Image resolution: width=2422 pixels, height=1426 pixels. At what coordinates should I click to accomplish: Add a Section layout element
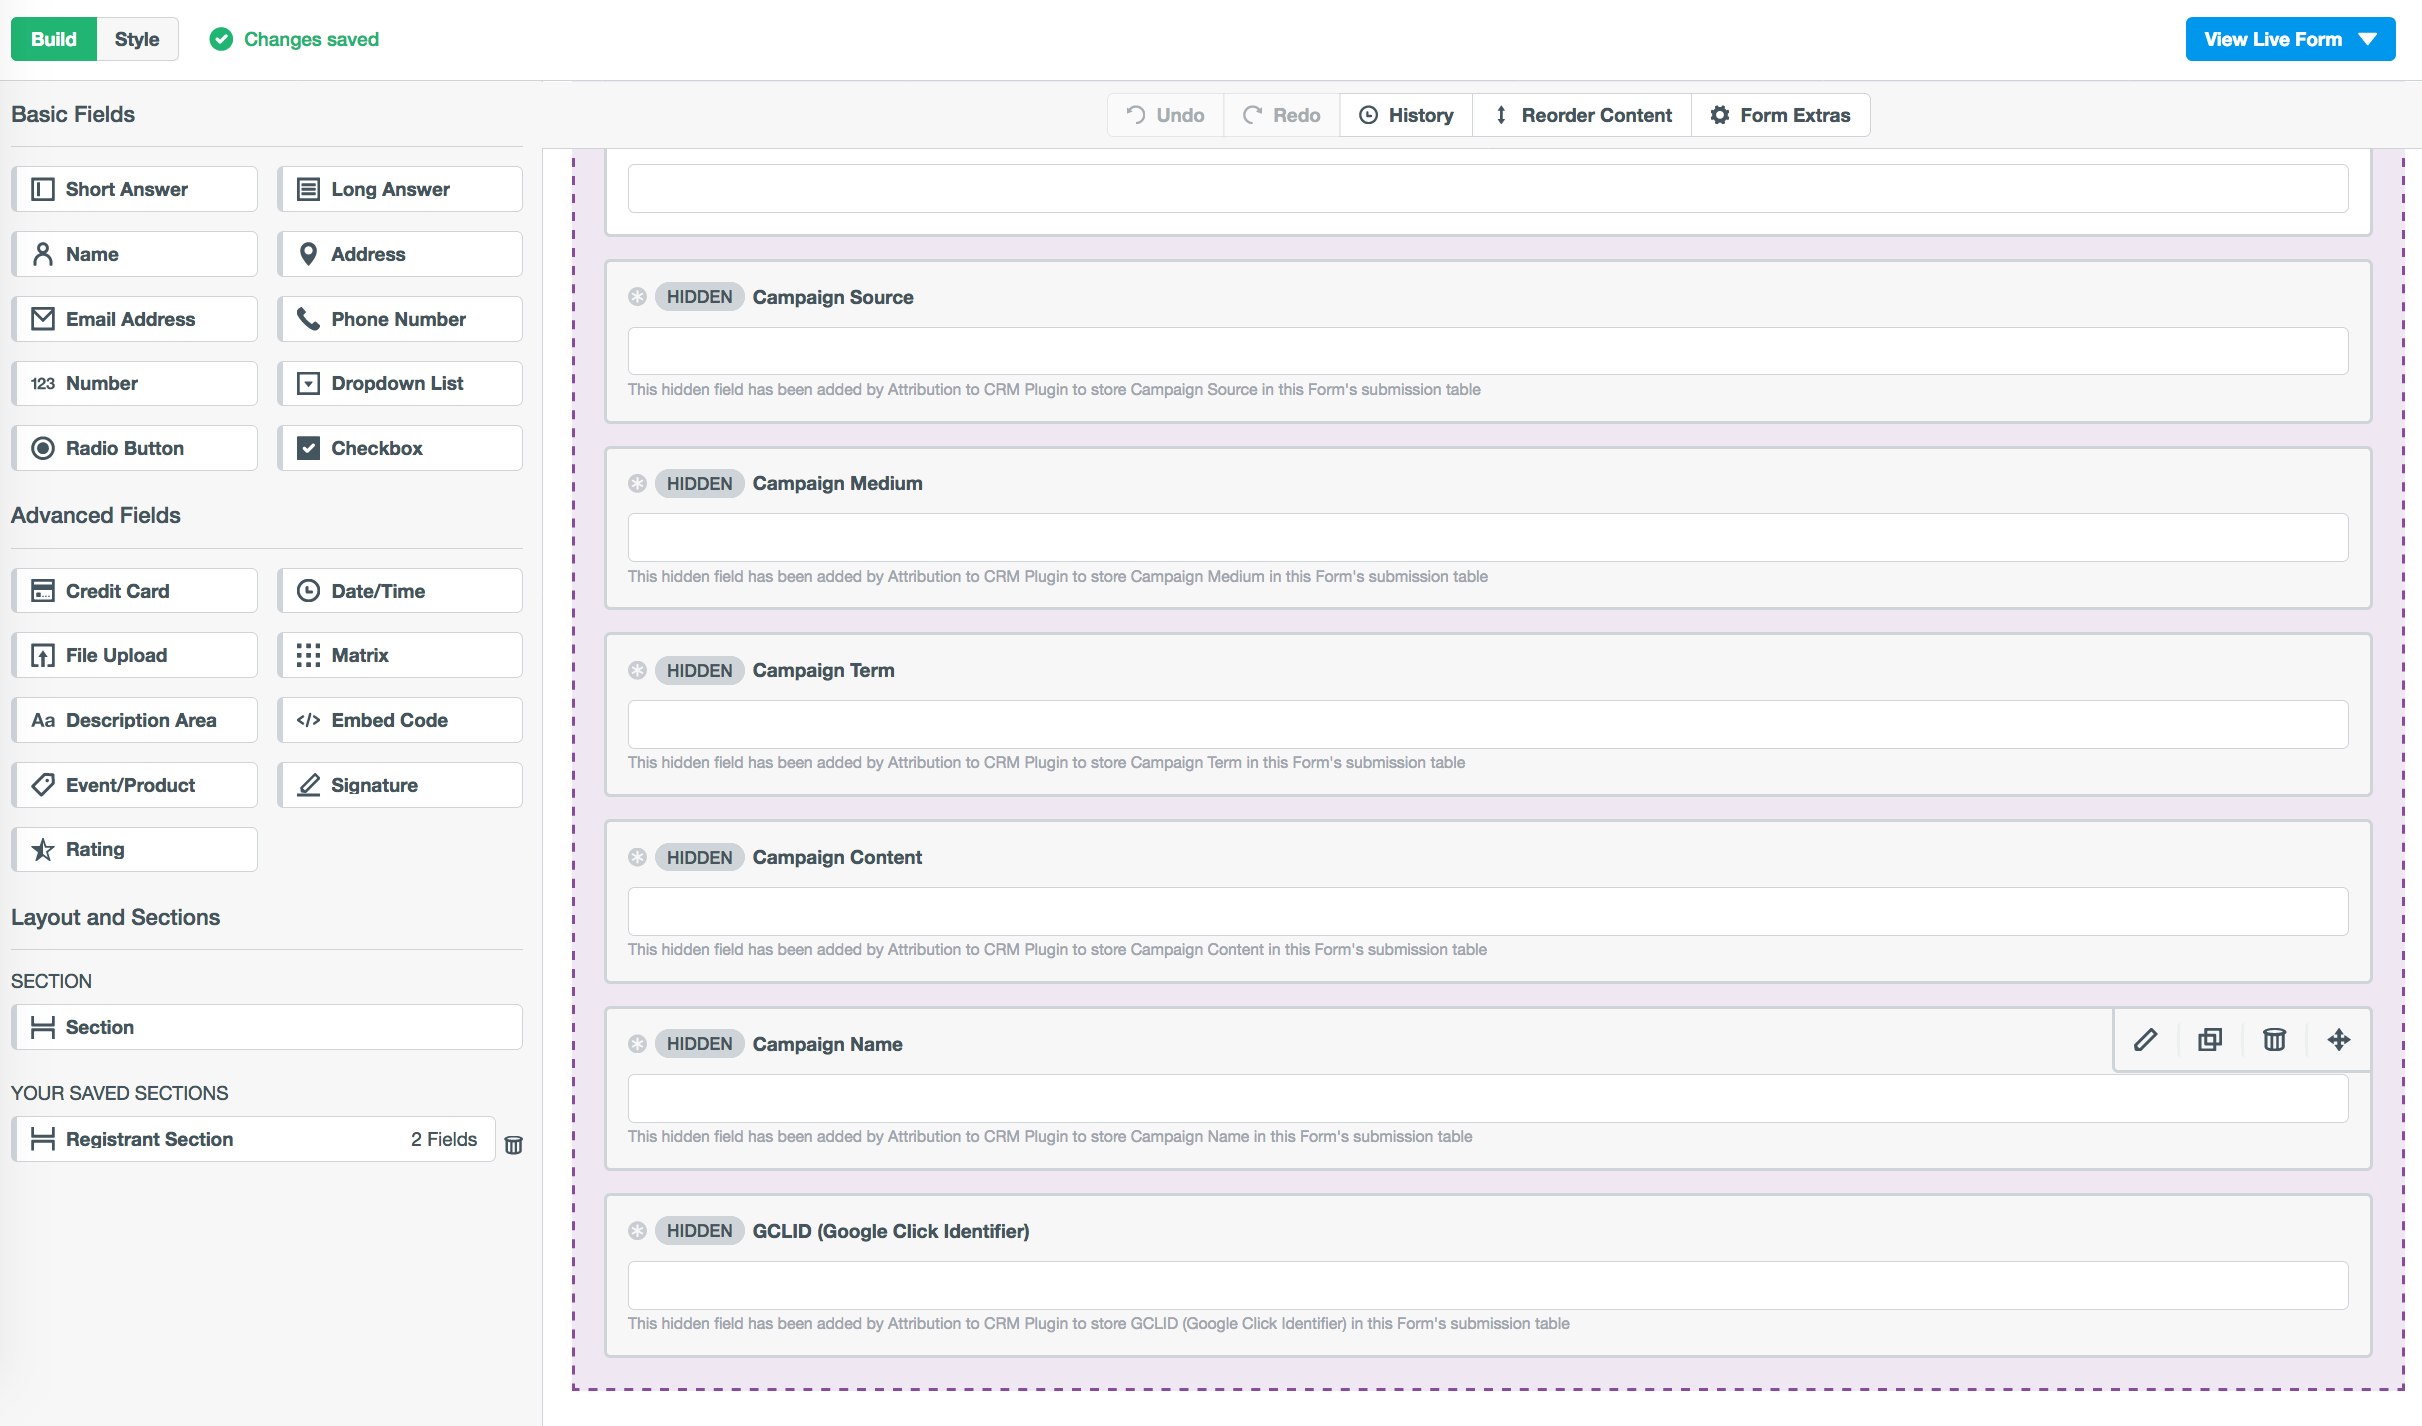tap(266, 1027)
